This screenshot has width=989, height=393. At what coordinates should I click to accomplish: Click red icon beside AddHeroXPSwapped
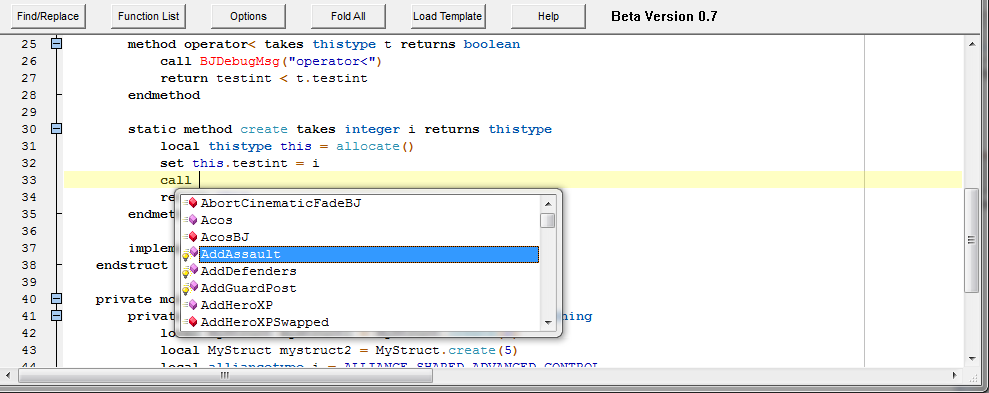pyautogui.click(x=191, y=322)
